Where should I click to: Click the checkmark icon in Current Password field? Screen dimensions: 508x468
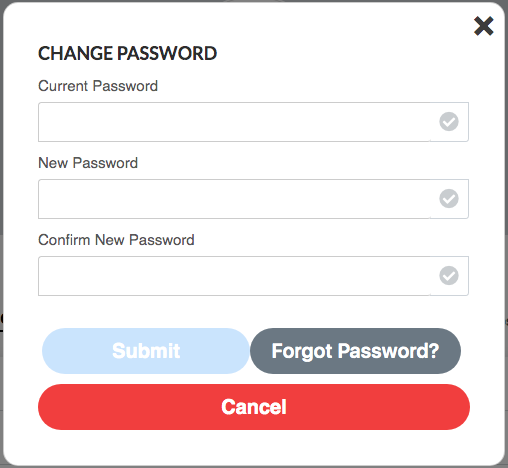(x=449, y=122)
